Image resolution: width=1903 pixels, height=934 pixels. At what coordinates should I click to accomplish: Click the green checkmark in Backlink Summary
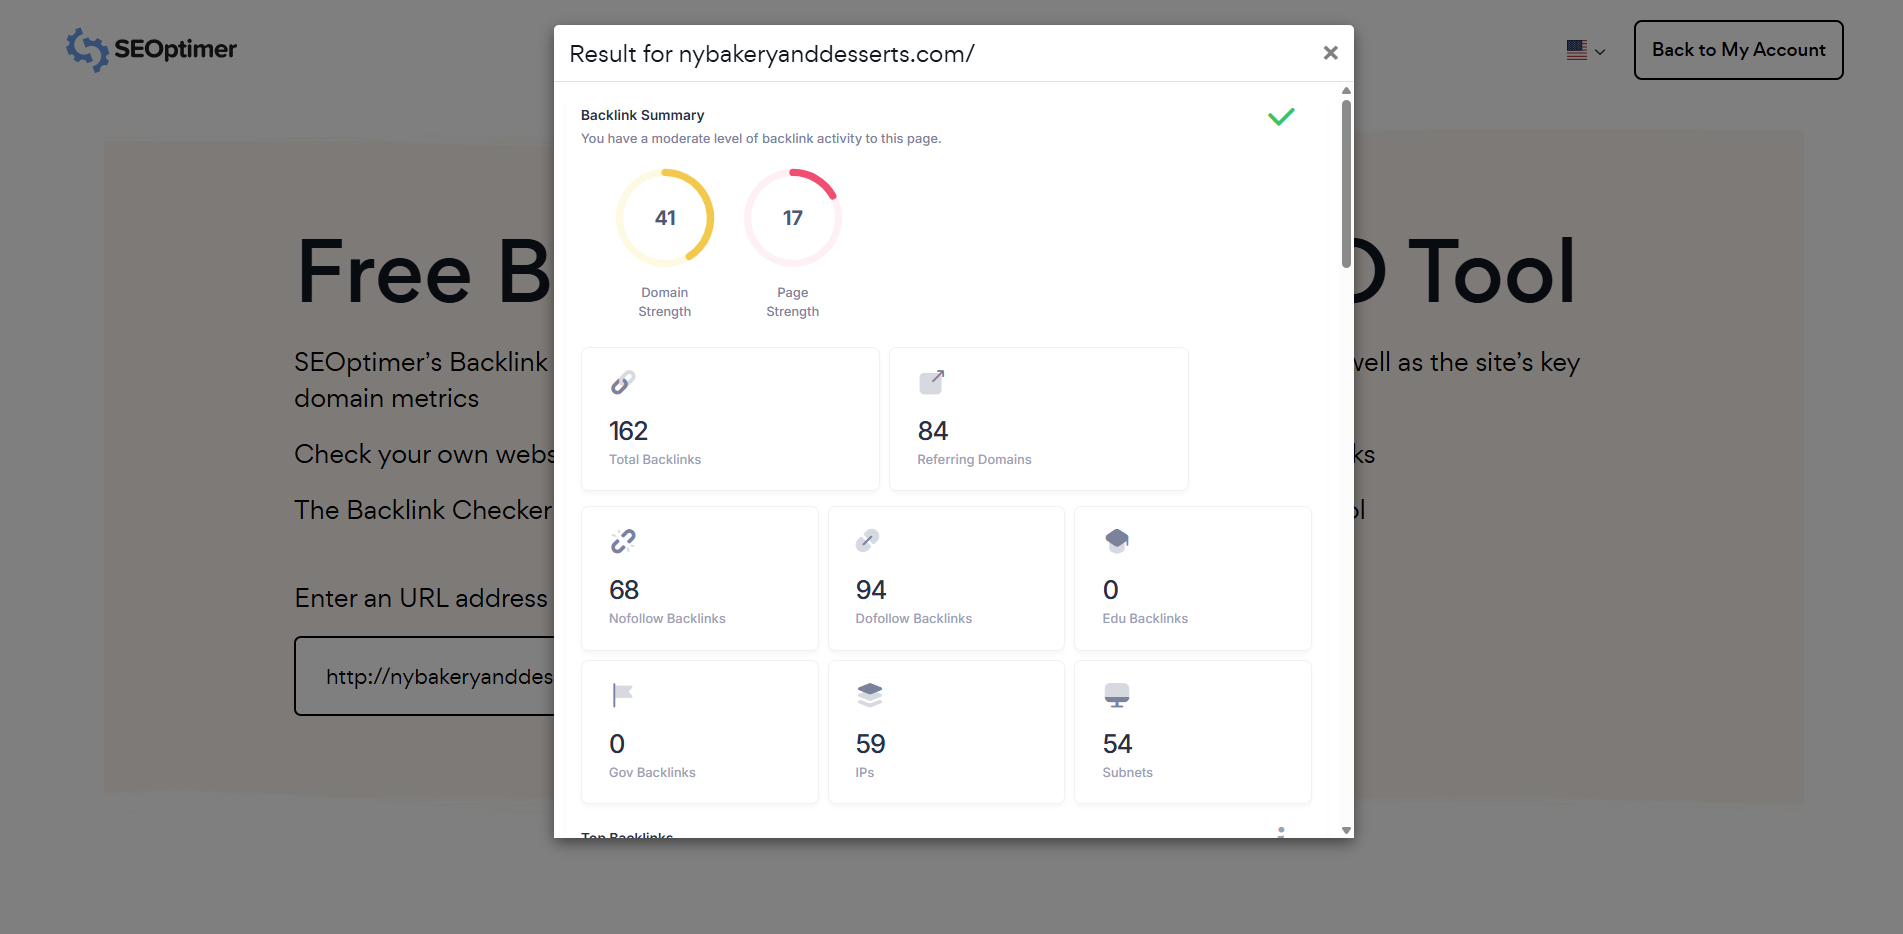tap(1281, 117)
